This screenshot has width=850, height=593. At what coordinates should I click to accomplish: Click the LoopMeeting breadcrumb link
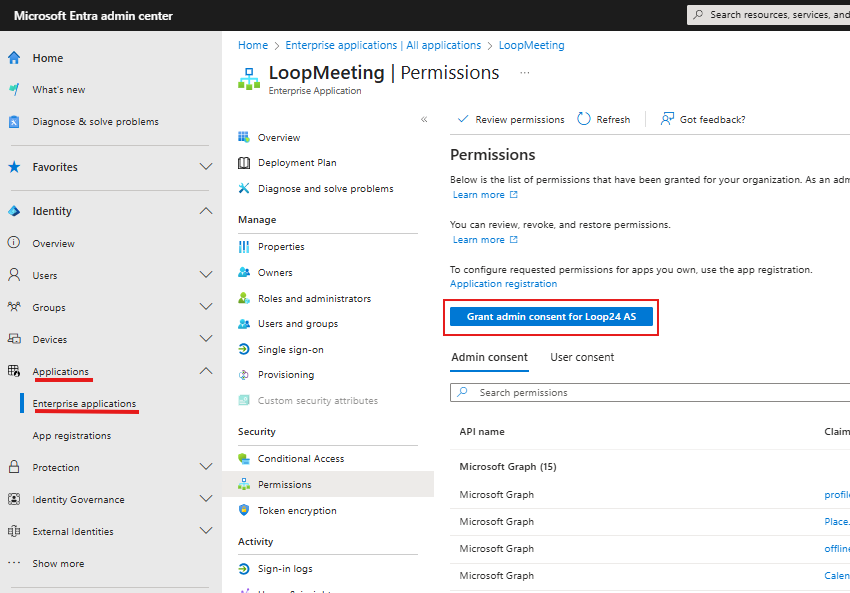(x=531, y=46)
